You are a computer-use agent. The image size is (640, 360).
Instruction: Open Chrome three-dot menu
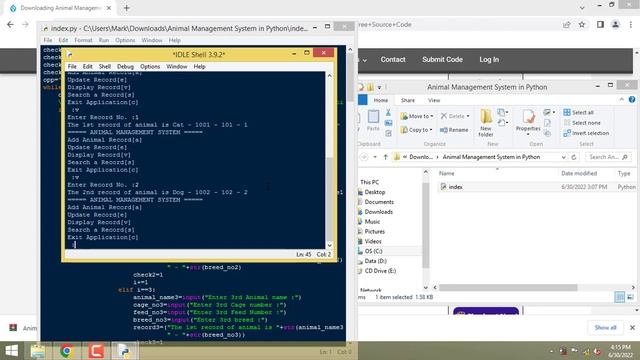(631, 25)
